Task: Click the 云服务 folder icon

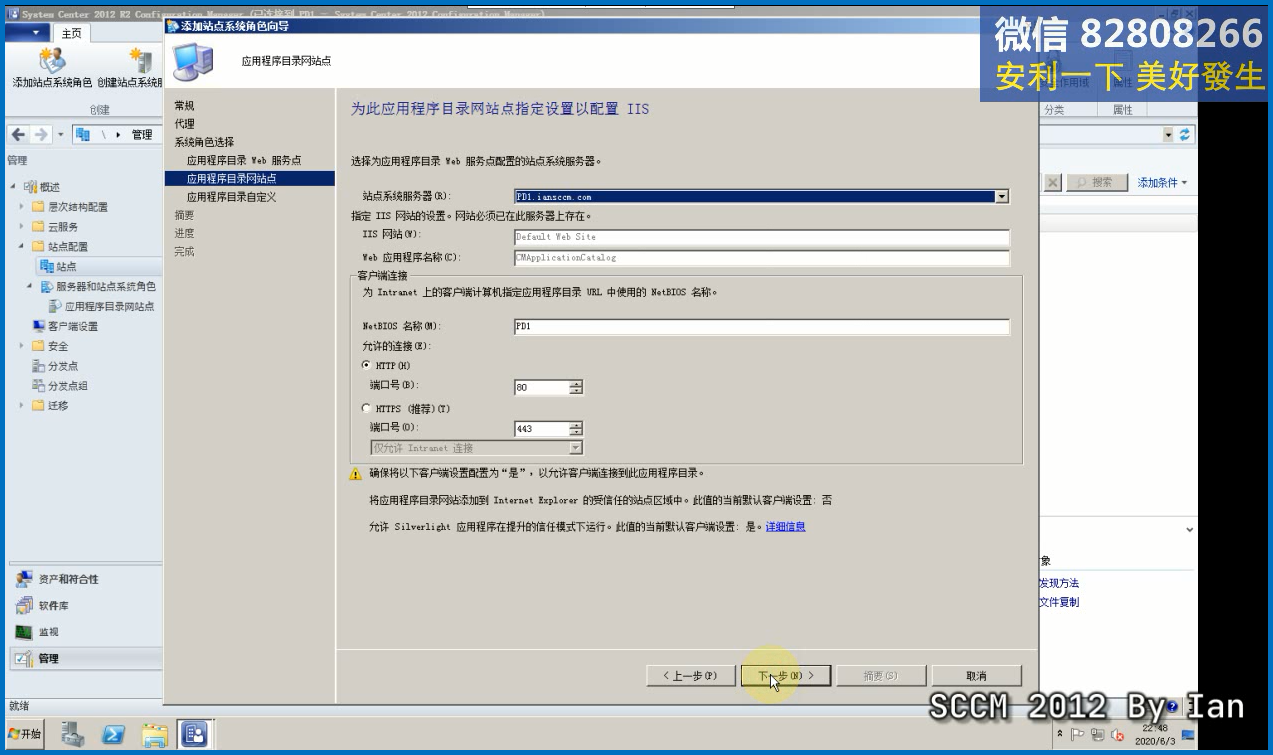Action: pos(39,227)
